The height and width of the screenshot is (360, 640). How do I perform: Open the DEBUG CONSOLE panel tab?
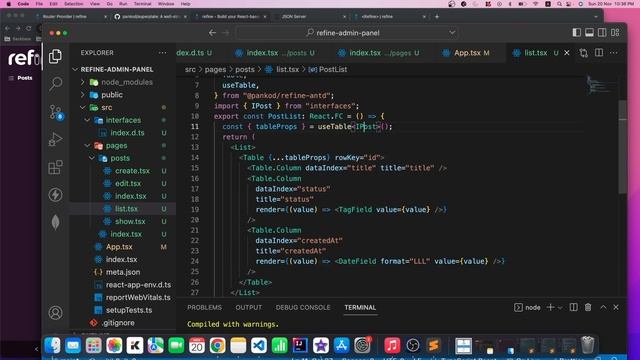pyautogui.click(x=303, y=307)
